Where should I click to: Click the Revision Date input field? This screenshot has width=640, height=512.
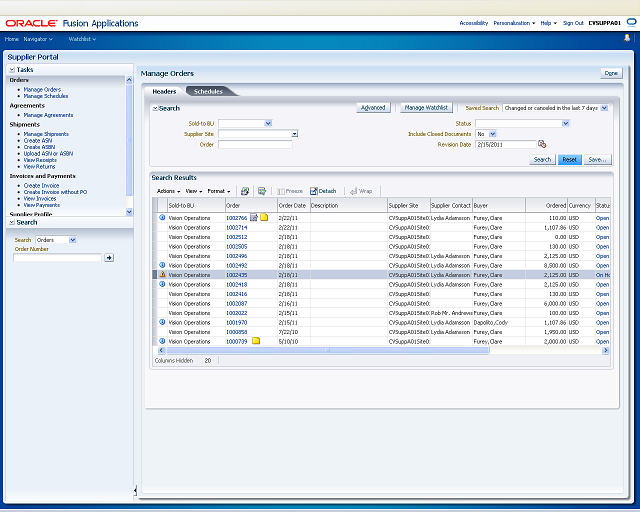tap(505, 145)
